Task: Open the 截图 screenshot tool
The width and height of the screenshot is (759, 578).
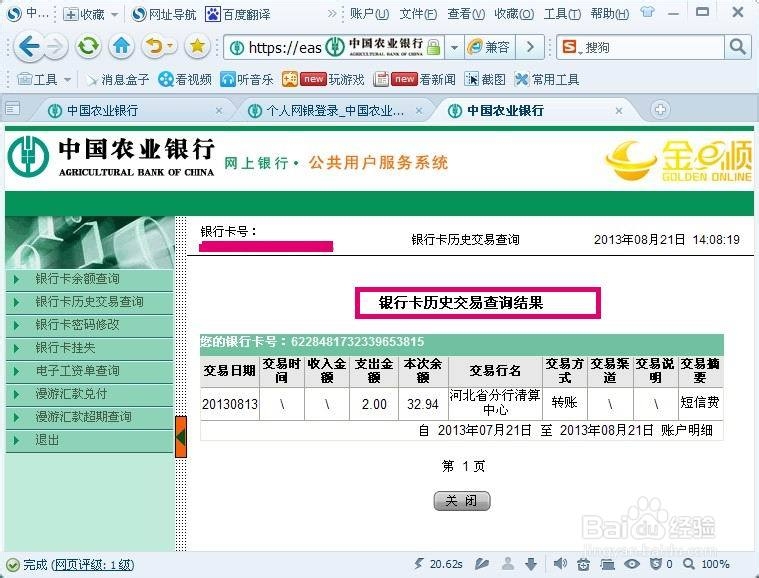Action: 485,79
